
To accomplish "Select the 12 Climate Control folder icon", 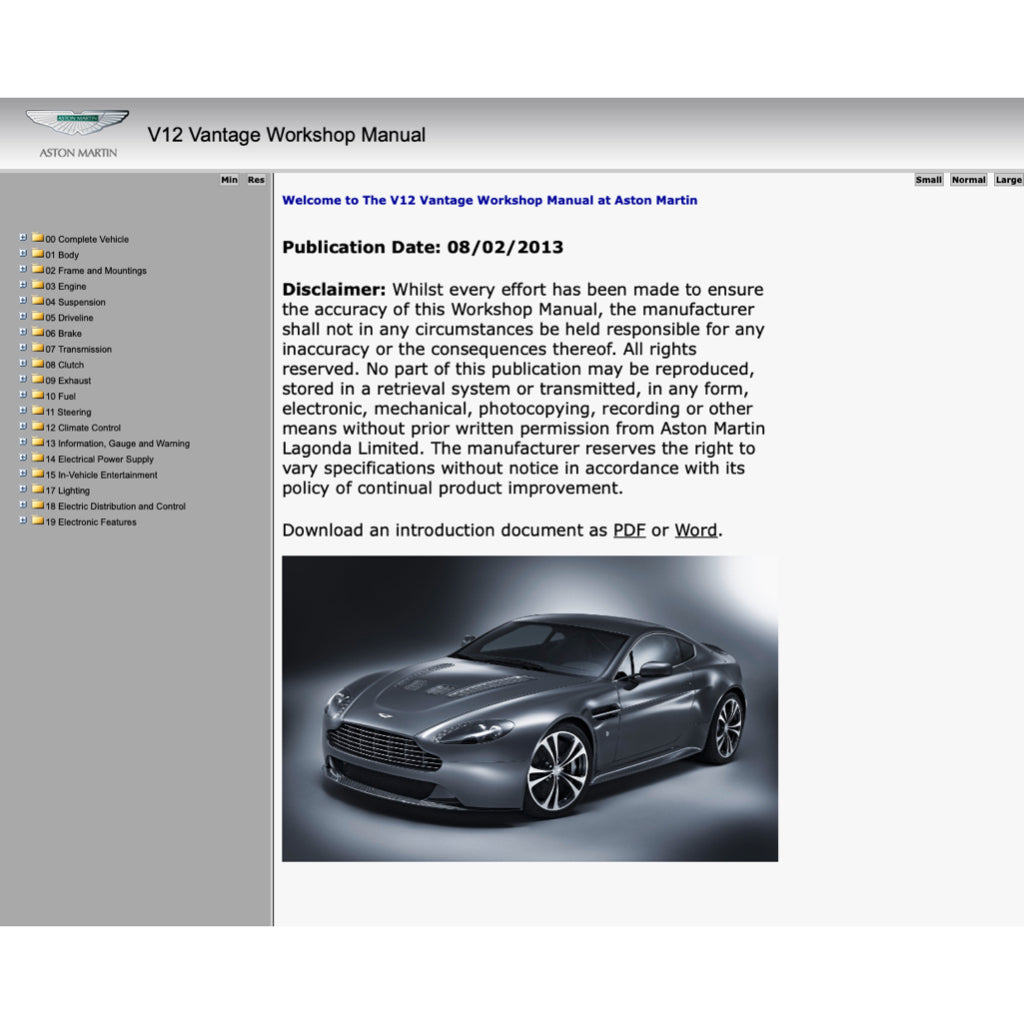I will tap(38, 427).
